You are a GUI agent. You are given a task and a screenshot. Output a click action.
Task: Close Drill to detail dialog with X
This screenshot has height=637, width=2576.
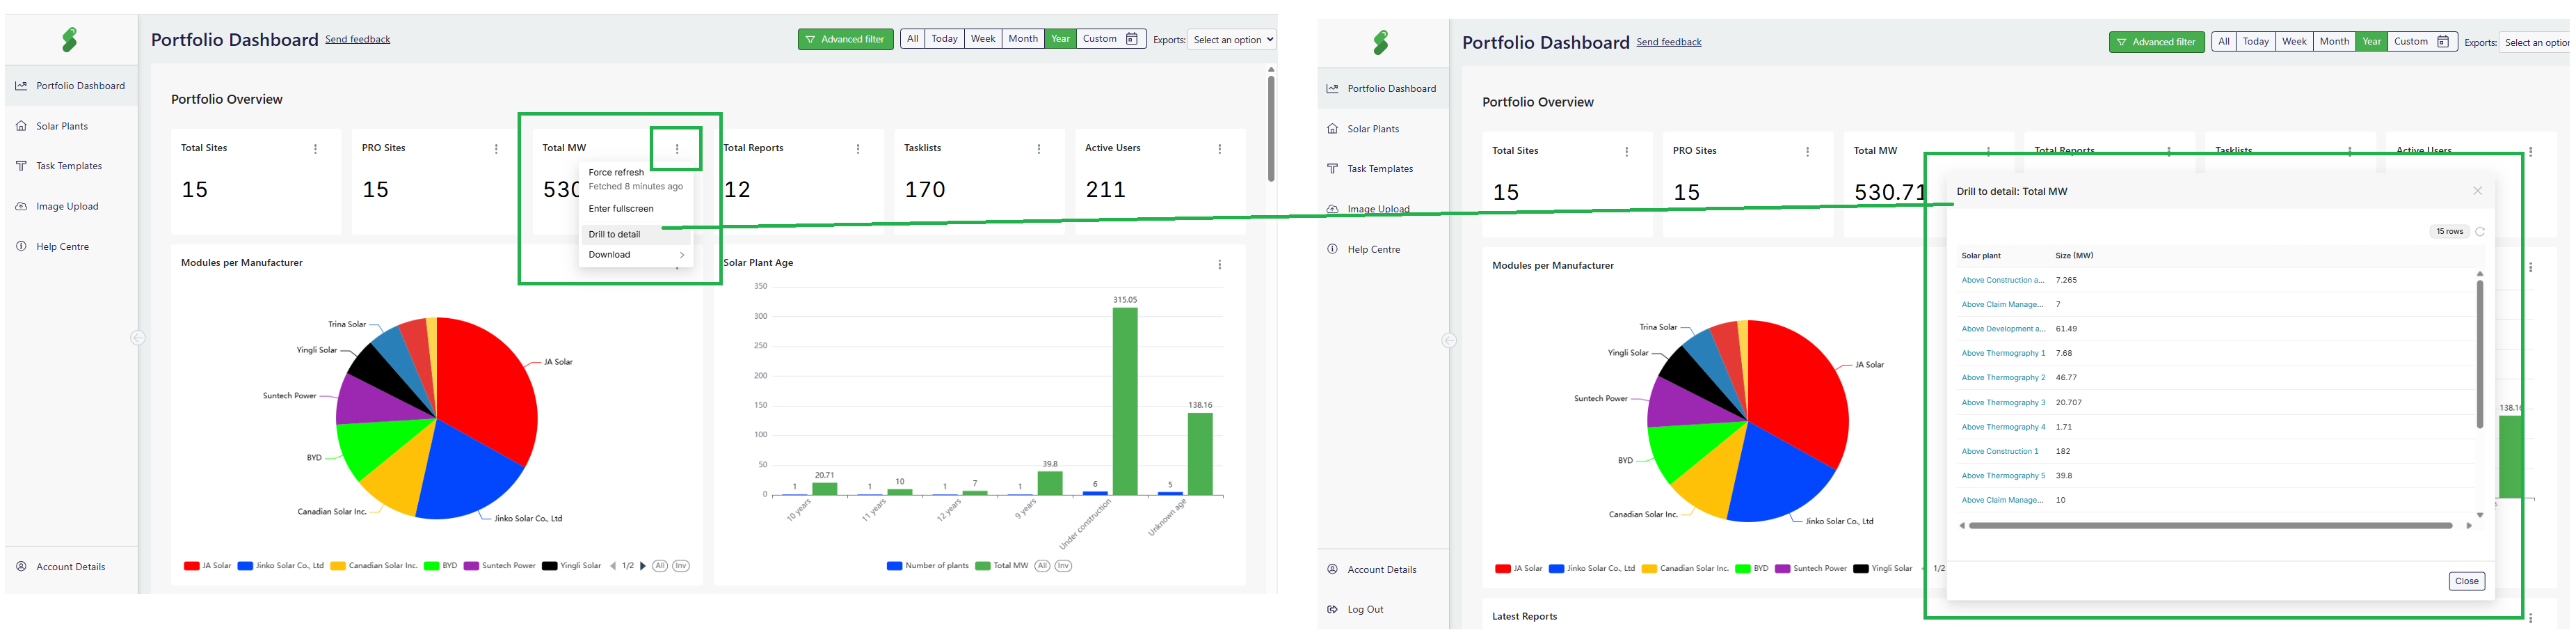point(2477,191)
